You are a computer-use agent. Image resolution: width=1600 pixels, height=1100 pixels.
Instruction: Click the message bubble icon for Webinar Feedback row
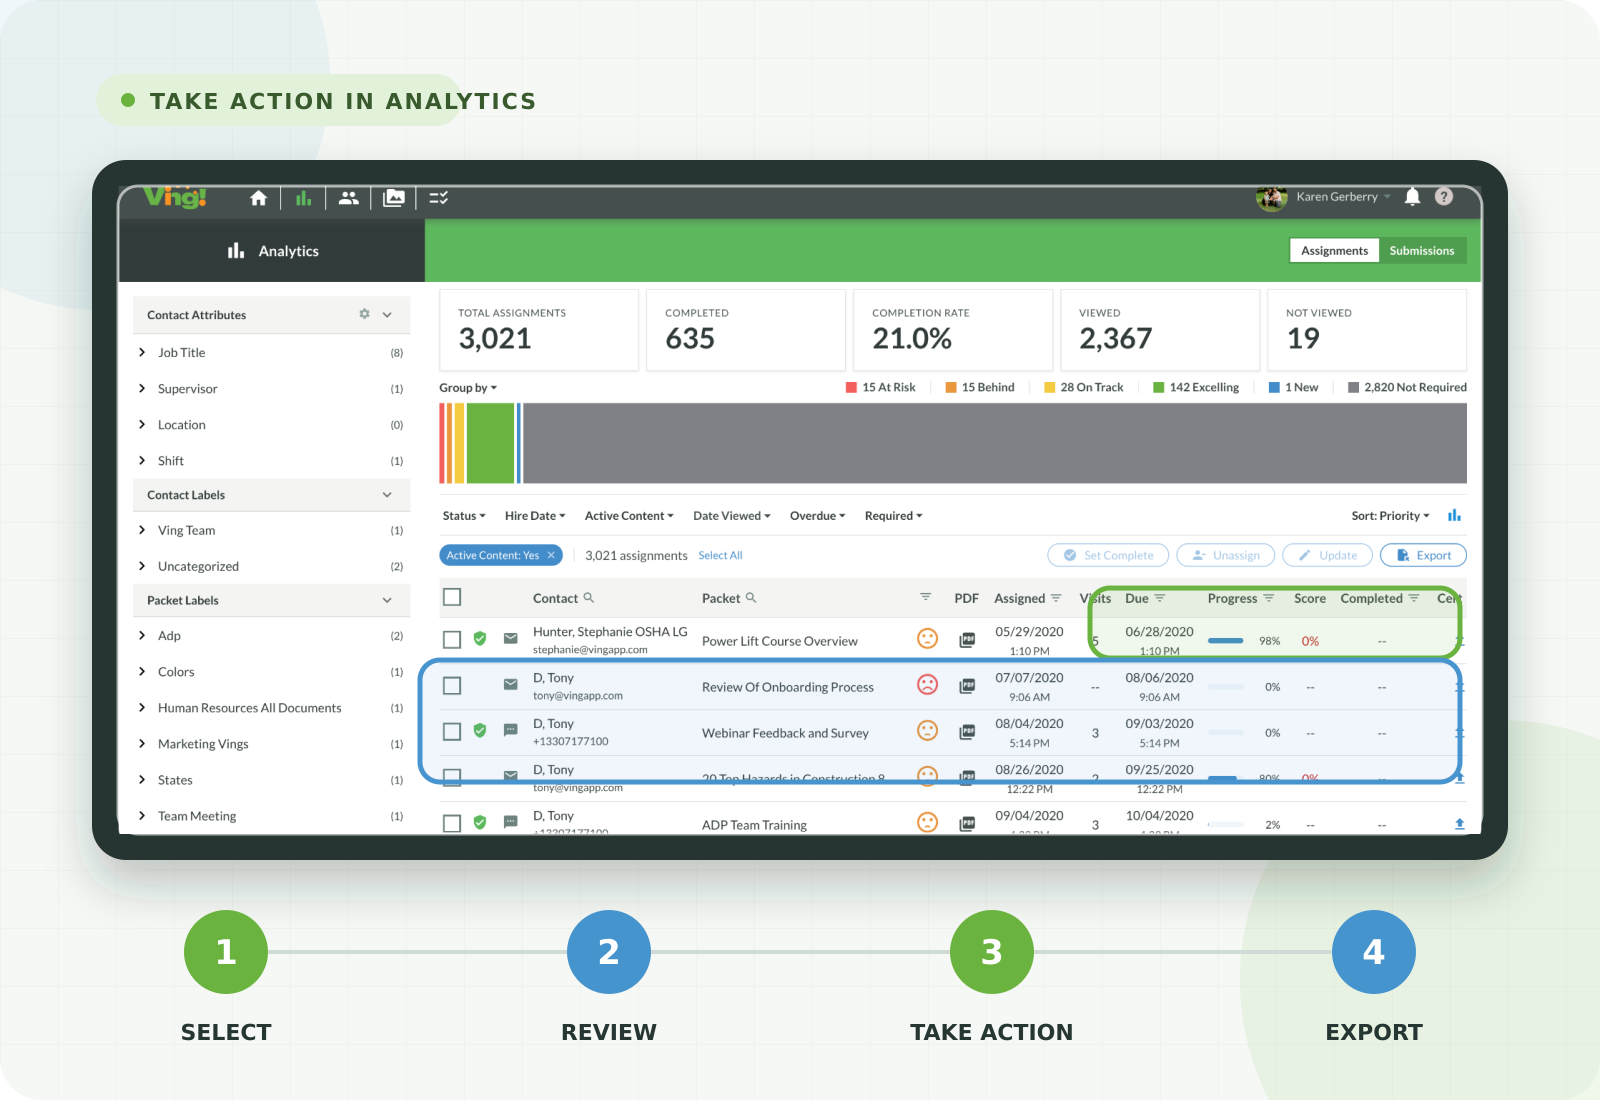tap(511, 730)
